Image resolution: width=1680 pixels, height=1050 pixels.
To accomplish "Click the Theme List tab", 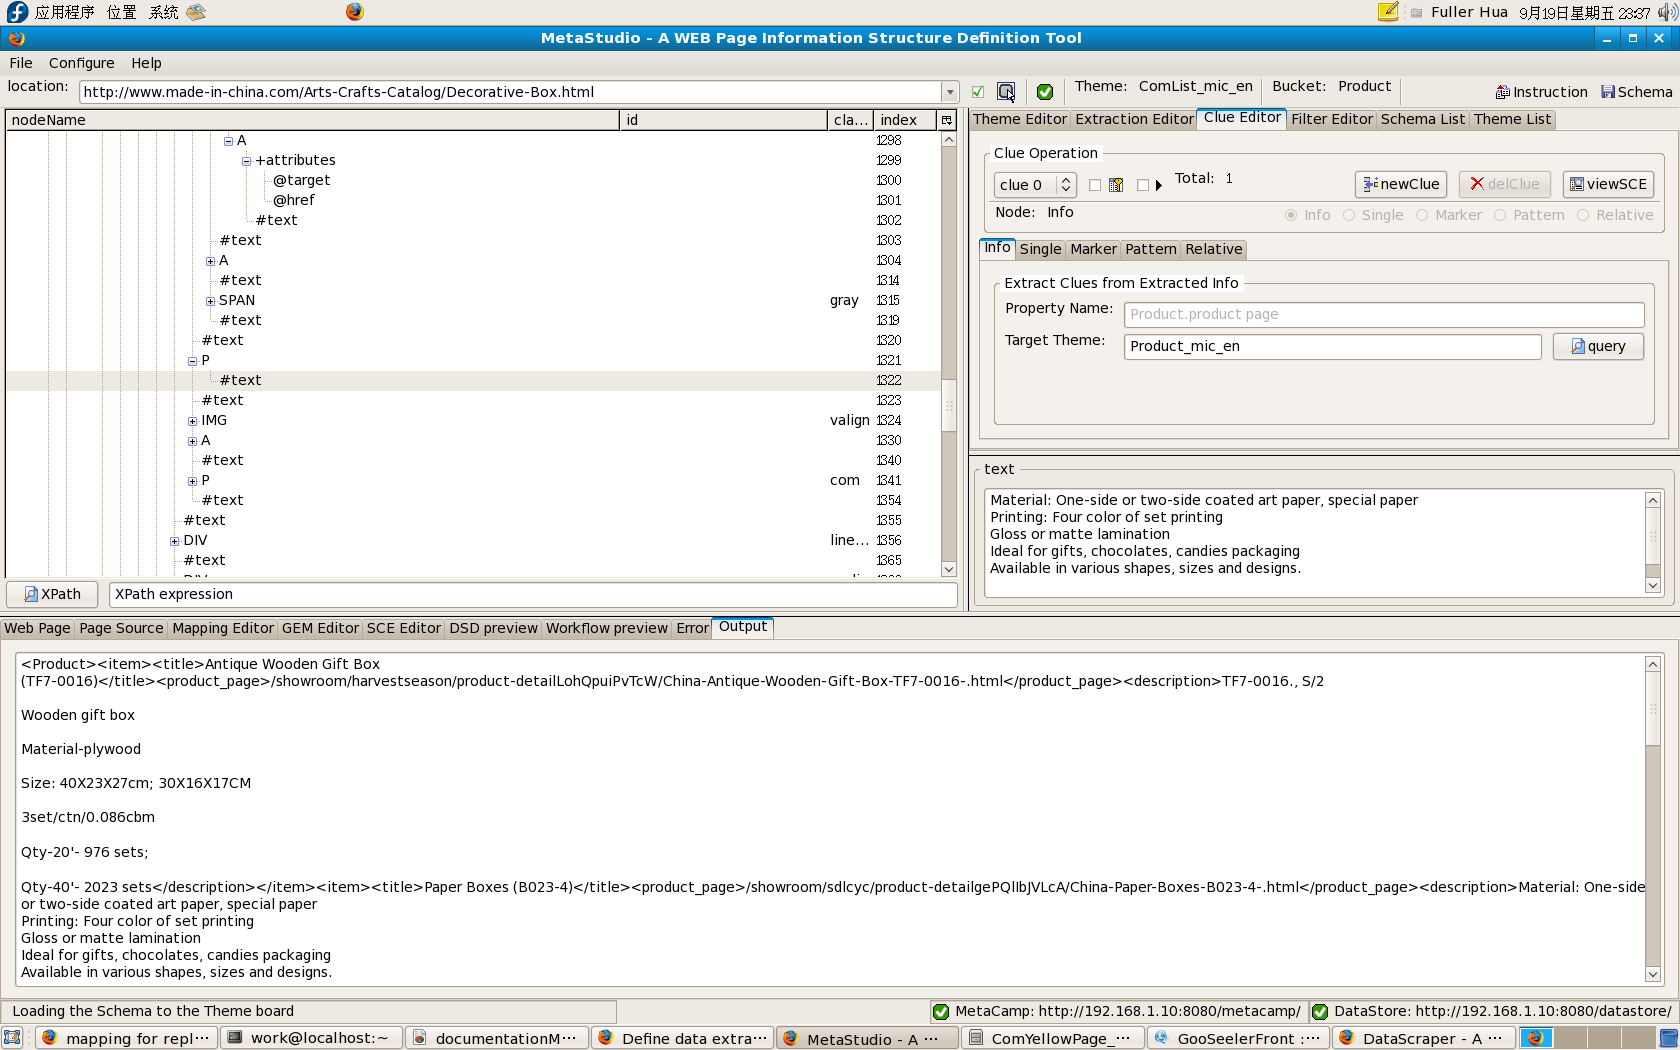I will 1512,119.
